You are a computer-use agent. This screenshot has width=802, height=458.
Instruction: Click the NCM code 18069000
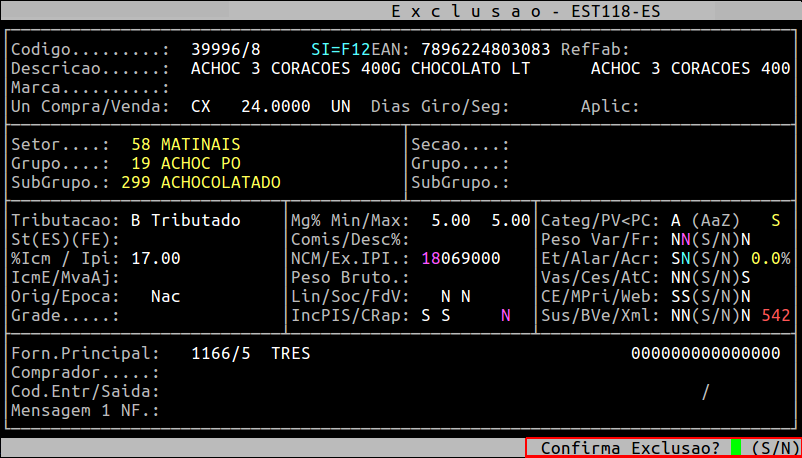click(461, 258)
